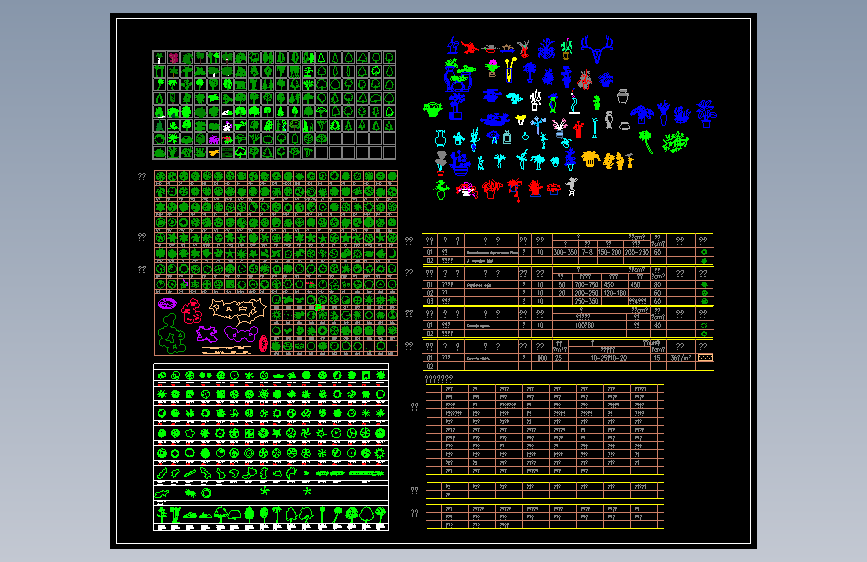Select the red rock outline shape
This screenshot has height=562, width=867.
[x=191, y=311]
